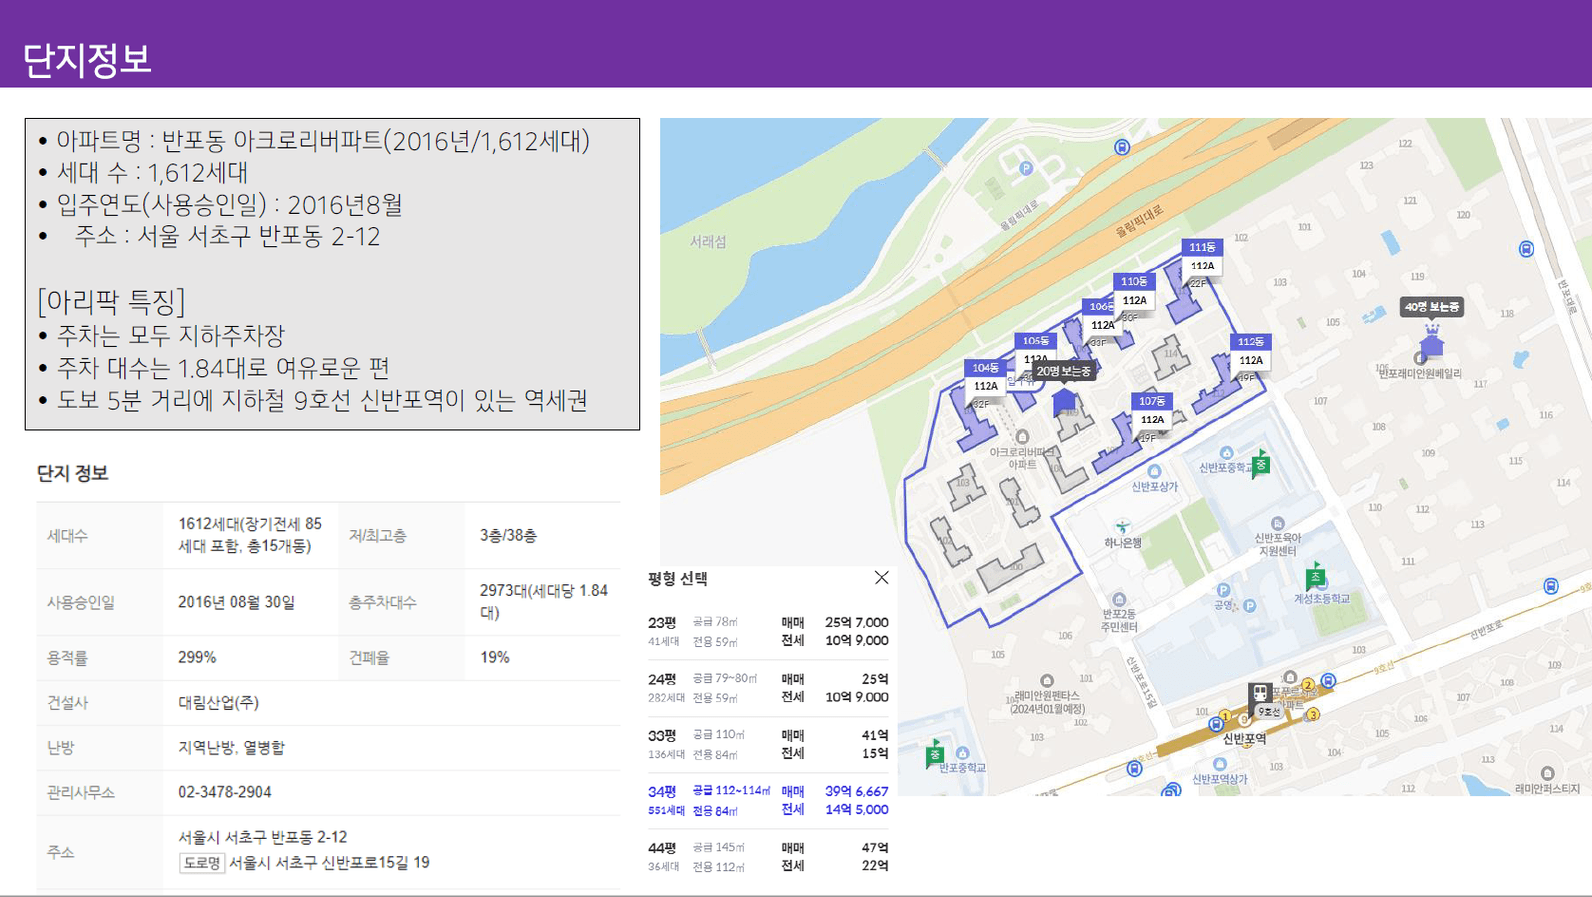The image size is (1592, 897).
Task: Click the 지역난방, 열병합 heating cell
Action: (231, 747)
